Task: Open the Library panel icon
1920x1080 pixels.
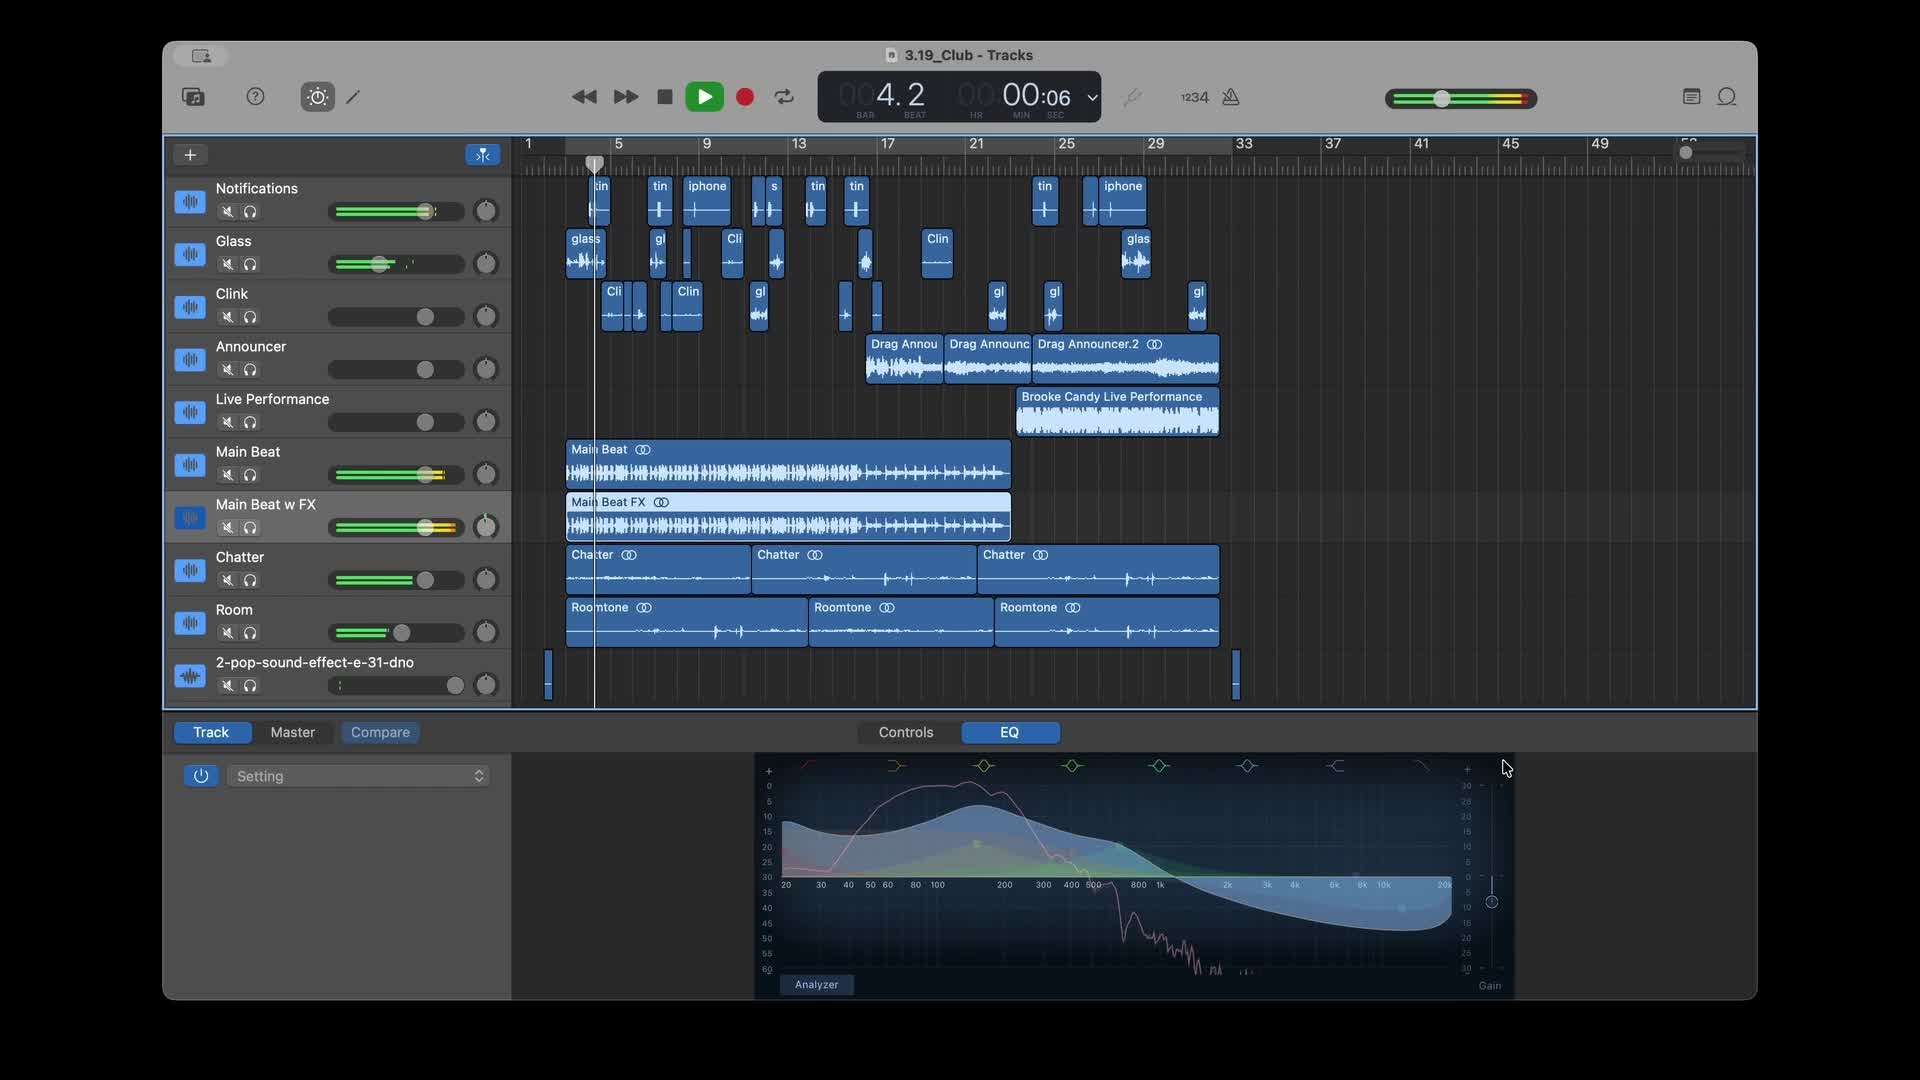Action: point(193,97)
